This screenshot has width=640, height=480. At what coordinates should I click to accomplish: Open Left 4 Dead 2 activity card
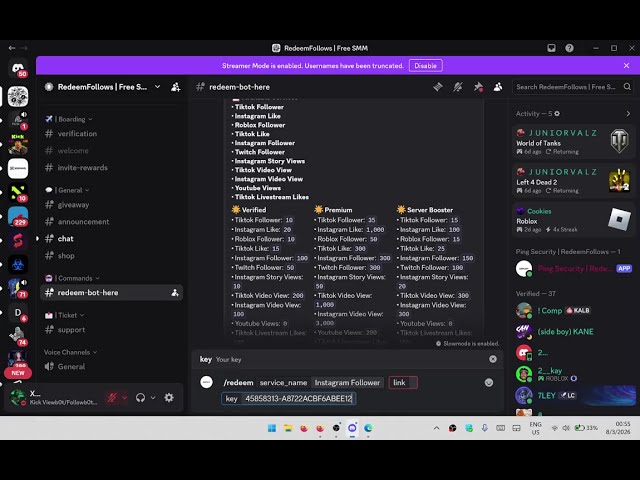[573, 180]
